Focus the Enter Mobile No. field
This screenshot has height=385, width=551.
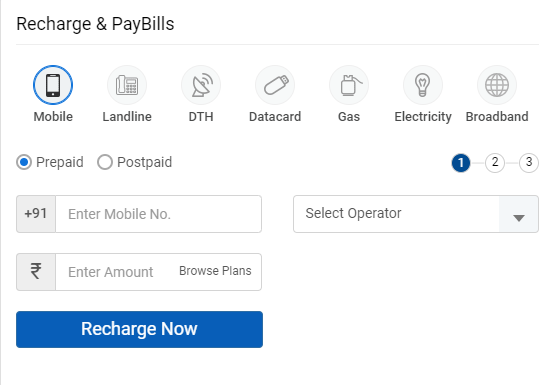pos(158,214)
